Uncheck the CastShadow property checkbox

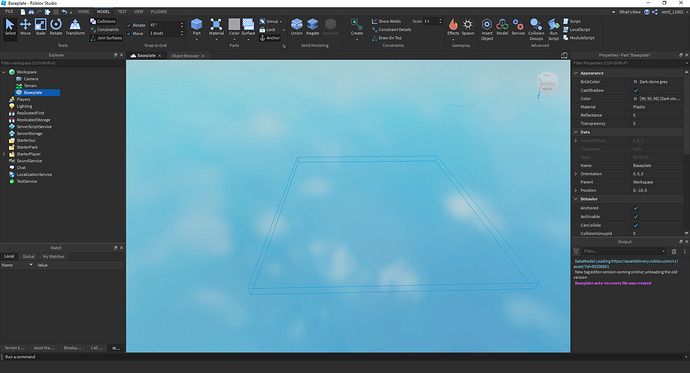pos(636,90)
